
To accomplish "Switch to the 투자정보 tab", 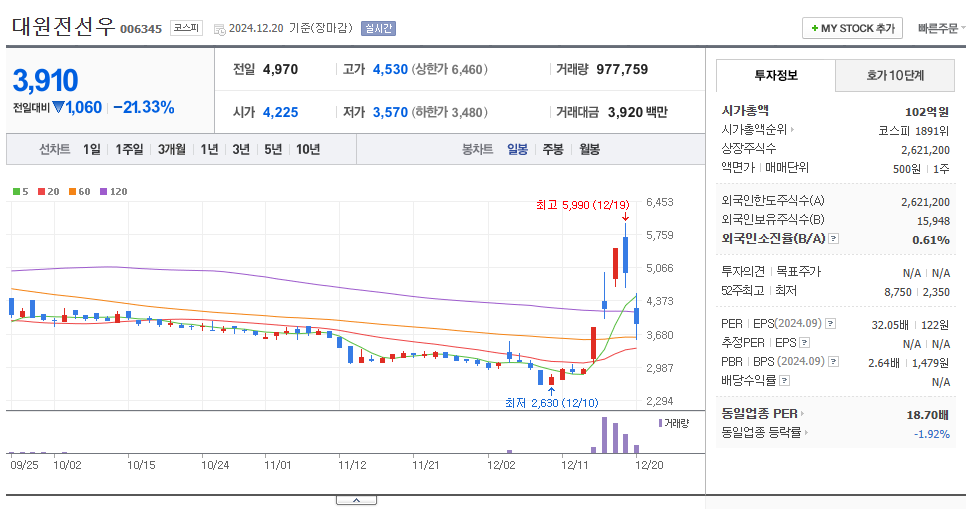I will (x=776, y=76).
